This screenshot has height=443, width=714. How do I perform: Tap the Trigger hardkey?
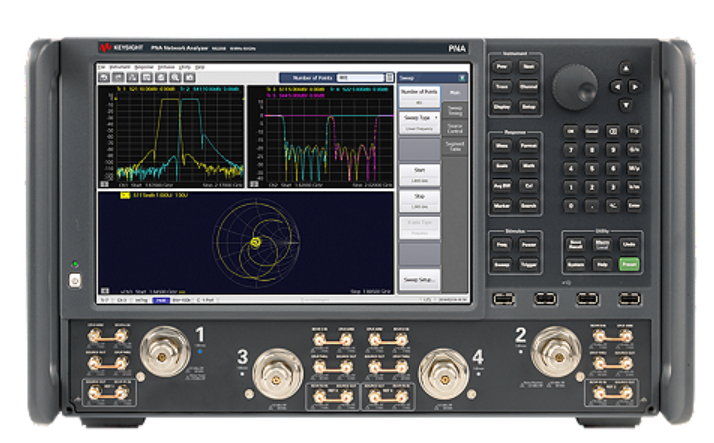point(528,265)
